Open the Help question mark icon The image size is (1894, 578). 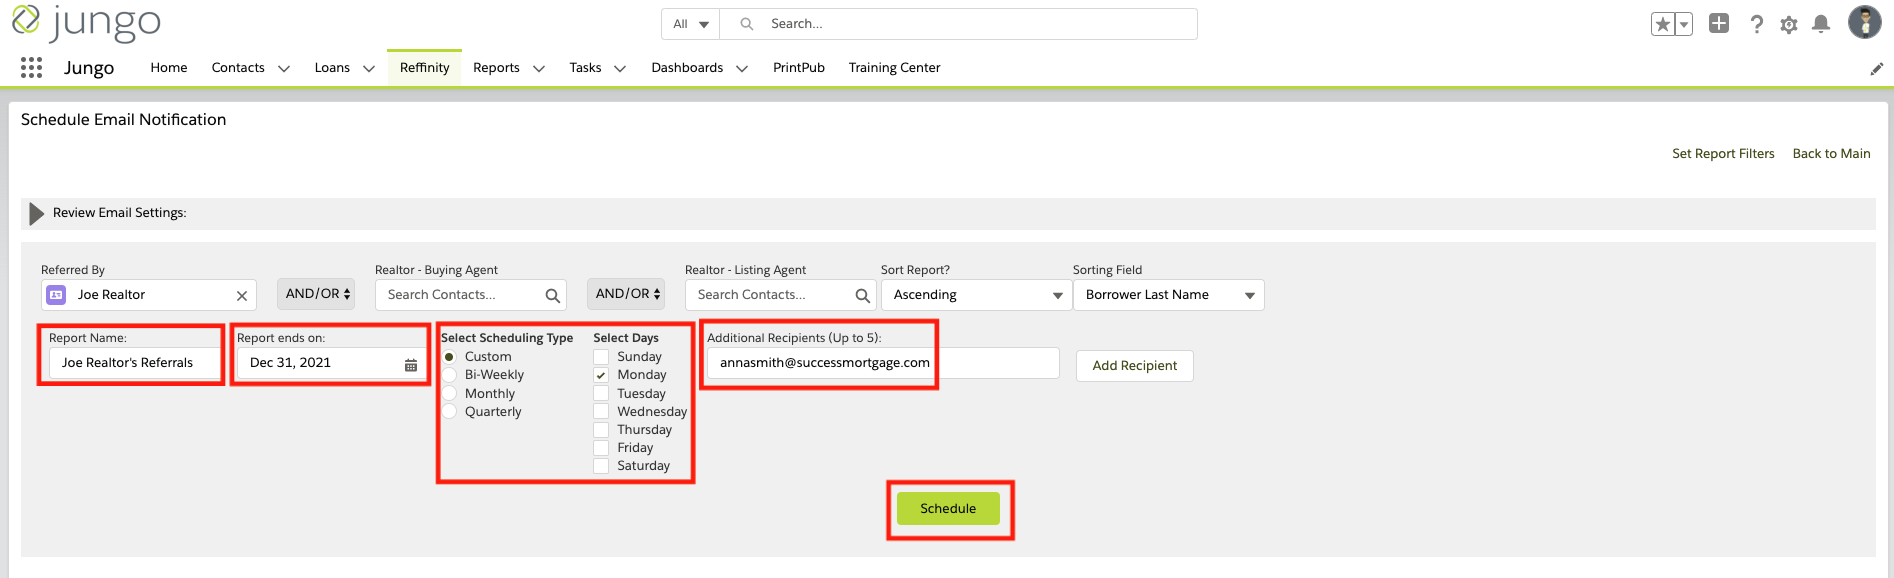[1756, 24]
